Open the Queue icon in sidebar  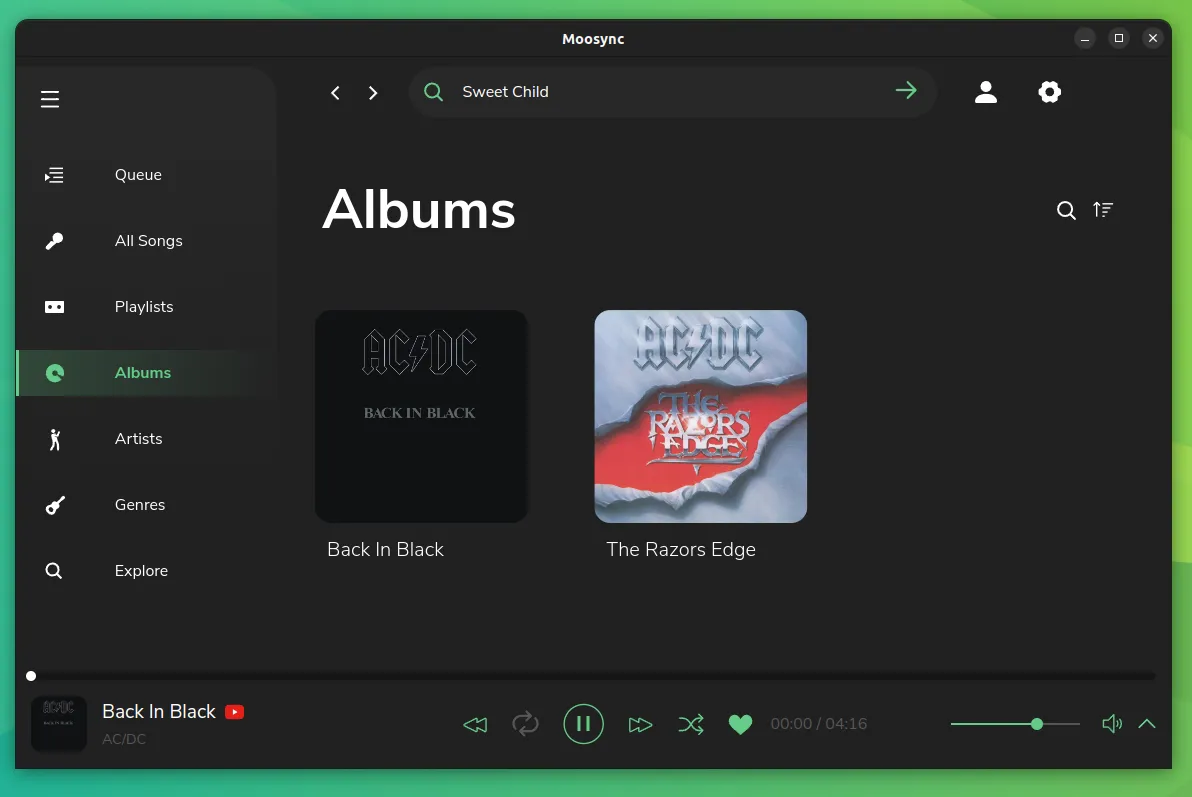[x=54, y=176]
